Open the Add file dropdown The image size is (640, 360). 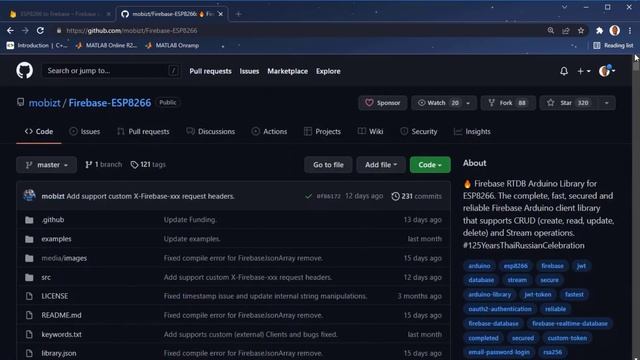tap(381, 165)
